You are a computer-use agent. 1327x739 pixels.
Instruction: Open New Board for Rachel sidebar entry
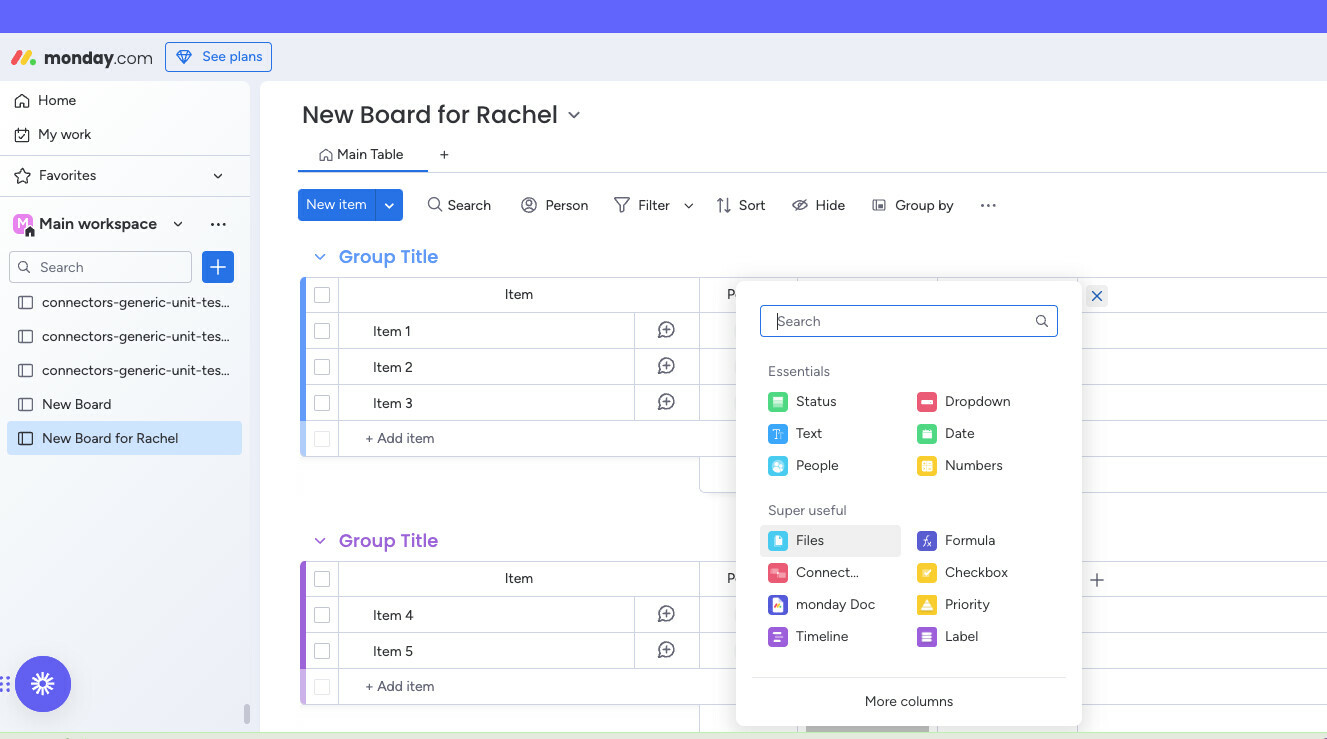[124, 438]
